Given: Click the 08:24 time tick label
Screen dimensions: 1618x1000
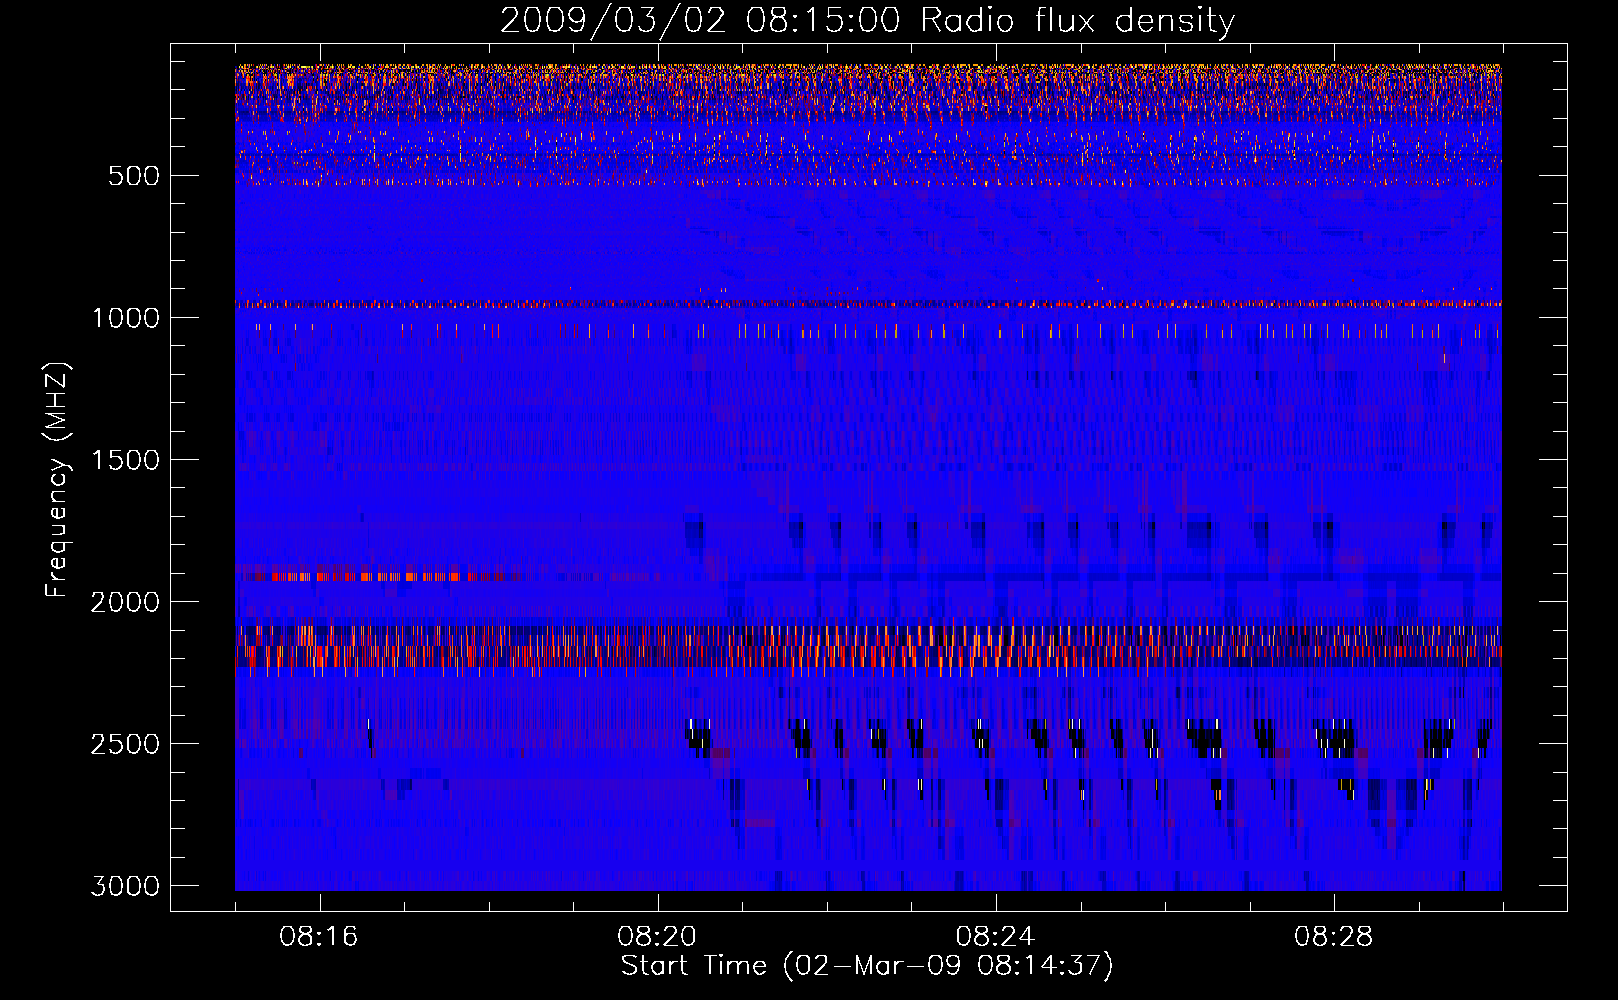Looking at the screenshot, I should pos(995,937).
